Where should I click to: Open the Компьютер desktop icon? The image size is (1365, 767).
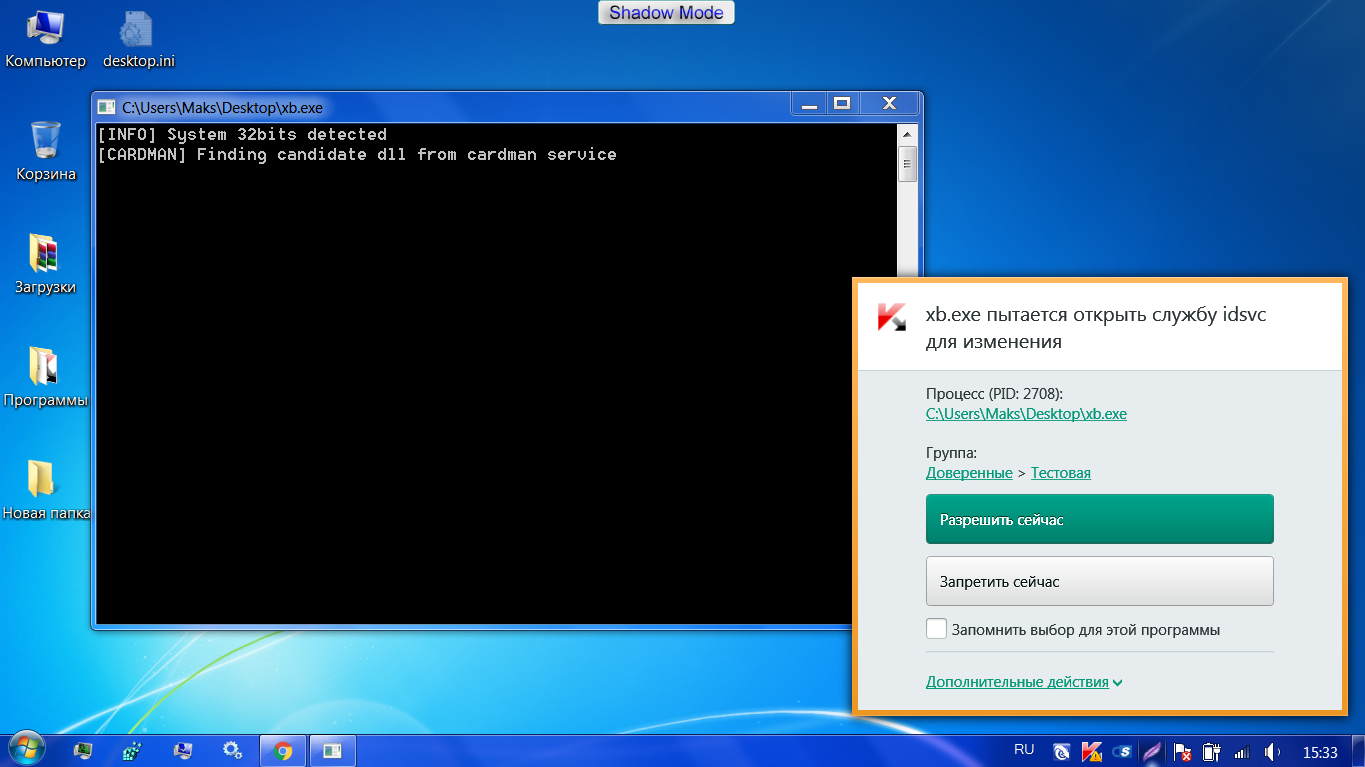46,40
